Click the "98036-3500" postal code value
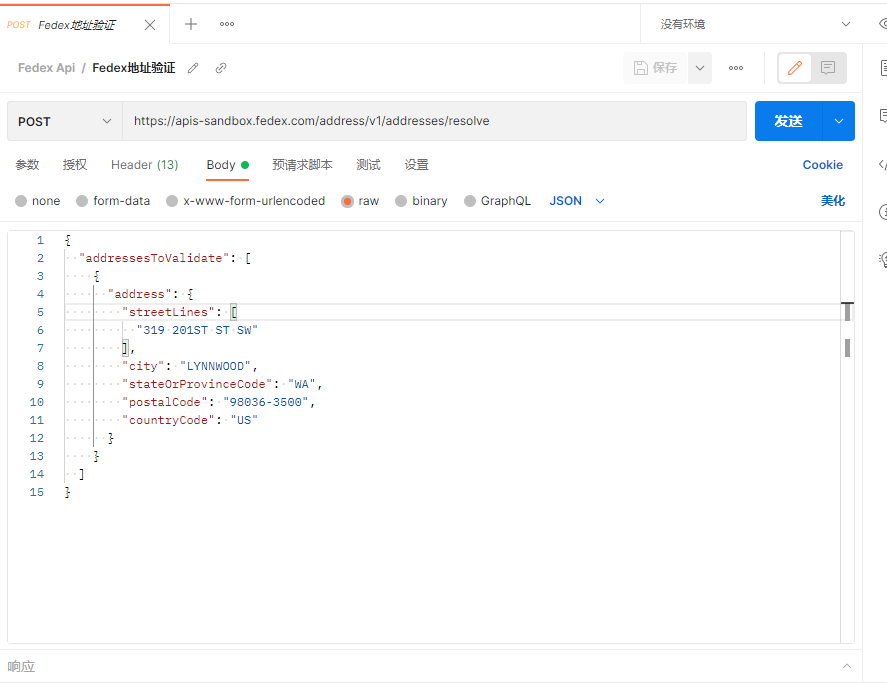The width and height of the screenshot is (887, 684). pos(265,402)
